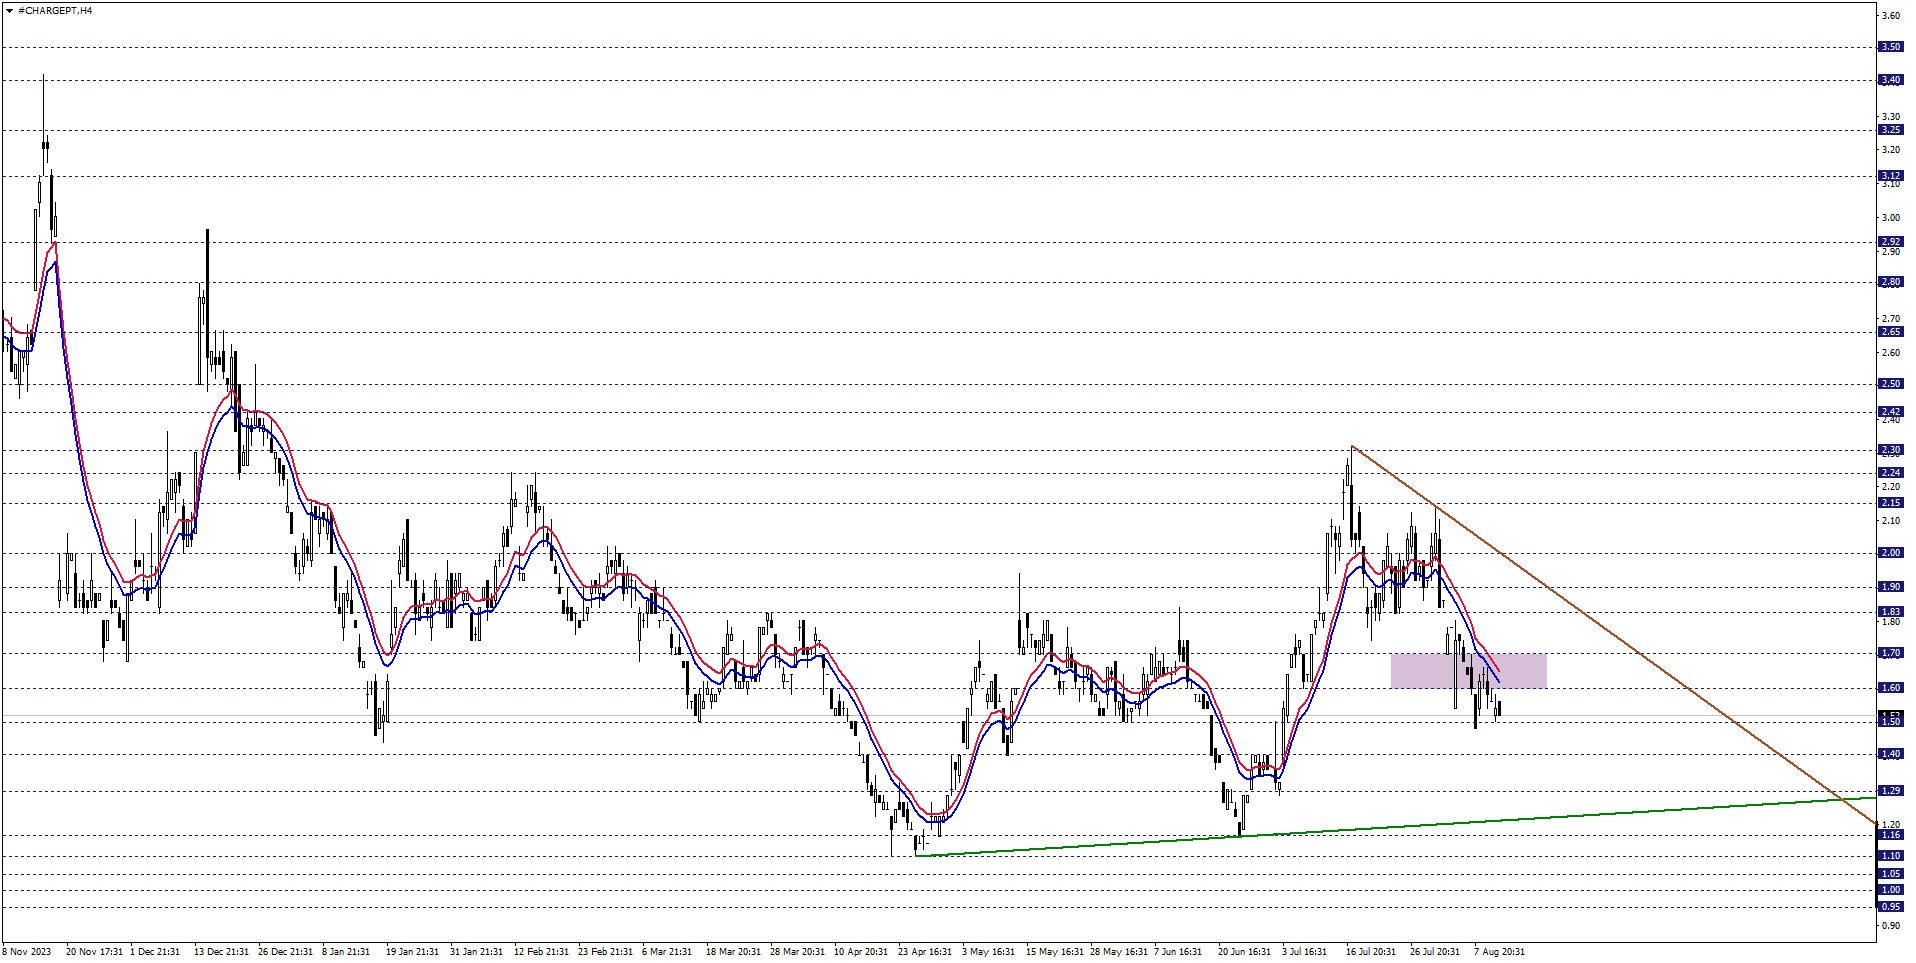Click the 20 Nov 17:31 date label
The height and width of the screenshot is (963, 1916).
pos(94,952)
